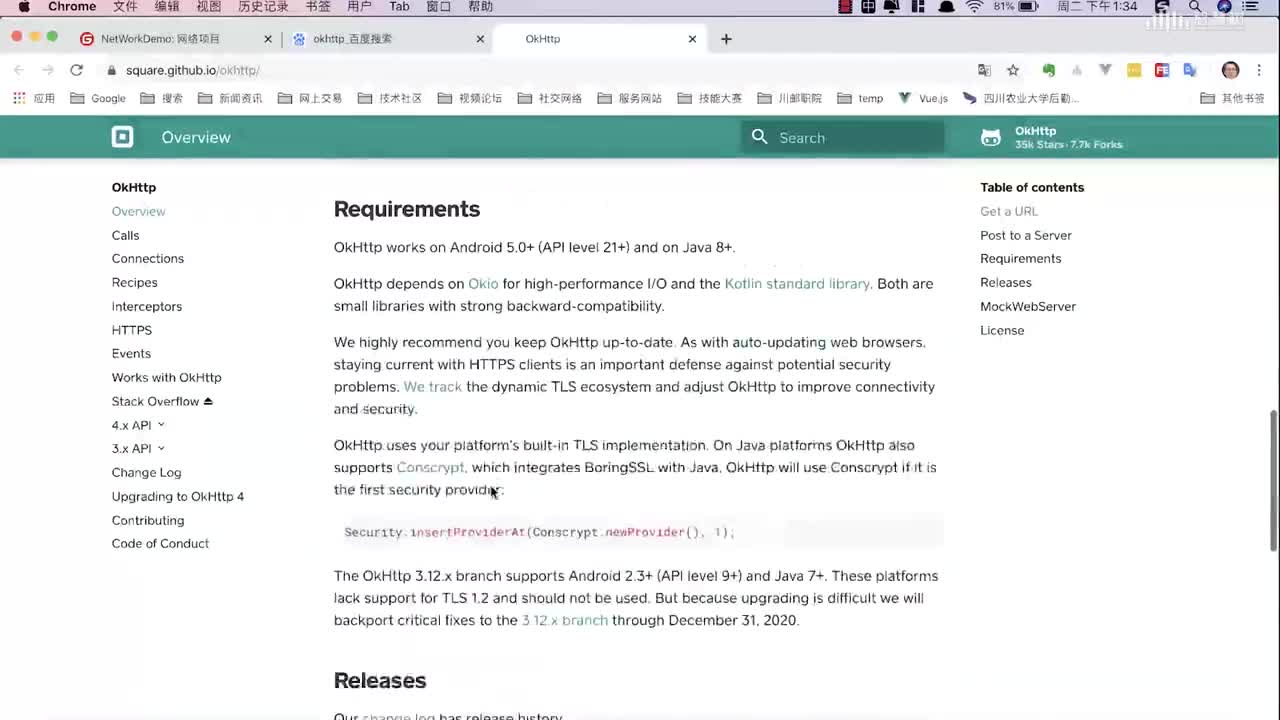Screen dimensions: 1280x720
Task: Open the Kotlin standard library link
Action: 797,284
